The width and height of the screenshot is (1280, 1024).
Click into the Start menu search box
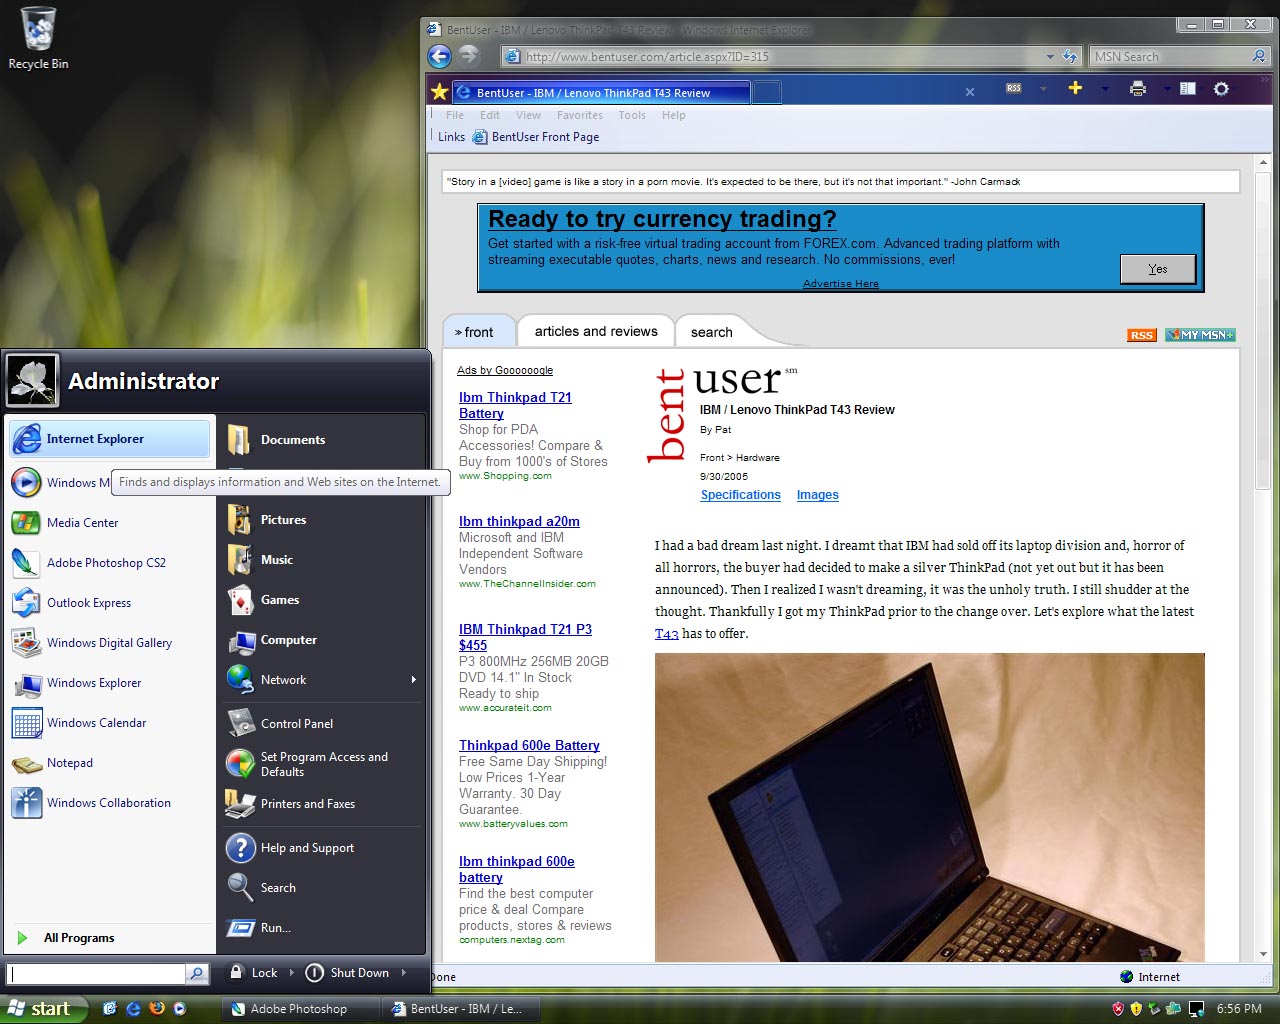pyautogui.click(x=97, y=973)
